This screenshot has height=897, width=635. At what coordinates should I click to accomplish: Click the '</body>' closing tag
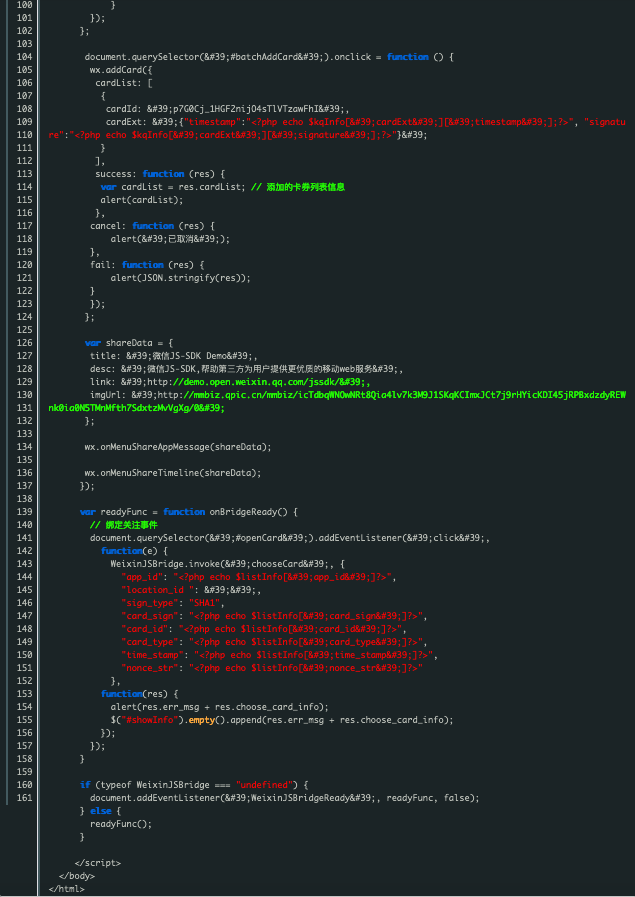point(77,876)
